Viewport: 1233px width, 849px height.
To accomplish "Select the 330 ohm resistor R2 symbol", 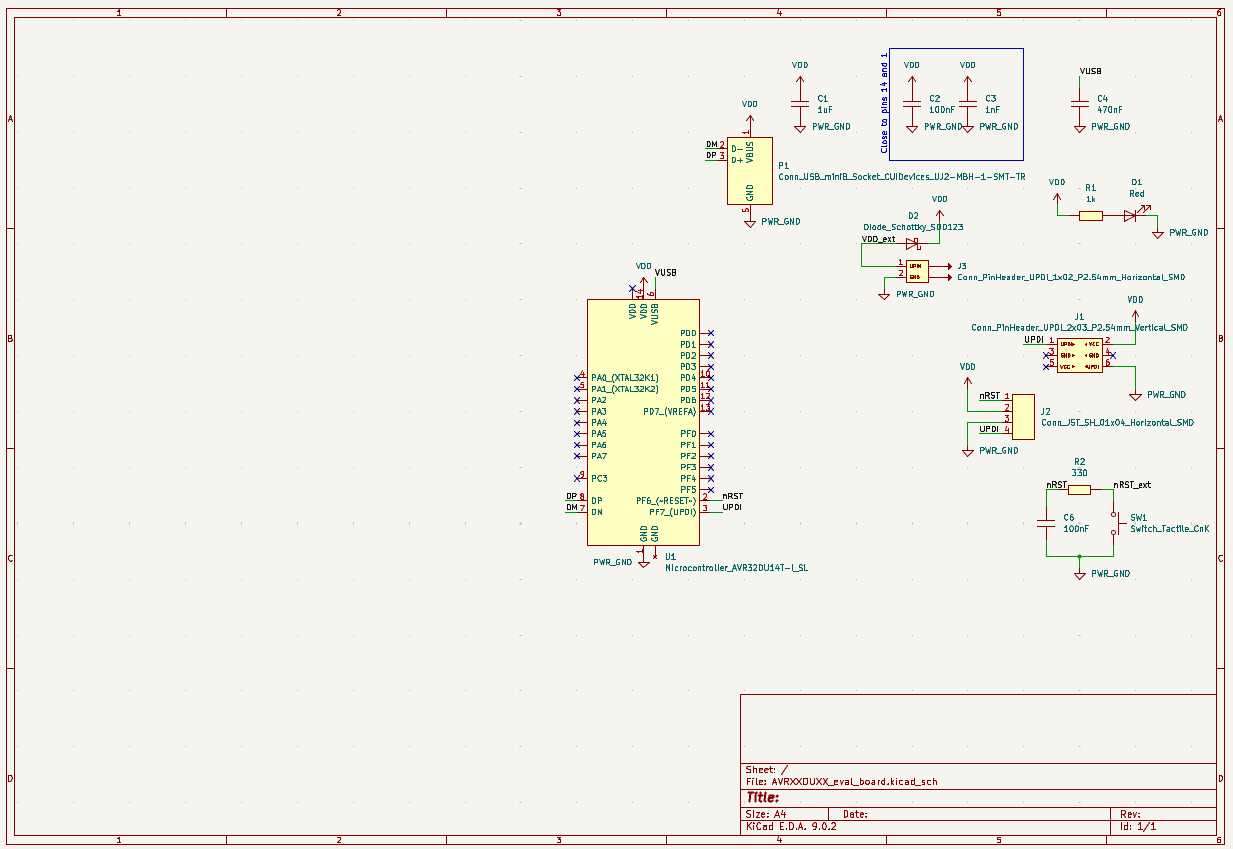I will [1079, 490].
